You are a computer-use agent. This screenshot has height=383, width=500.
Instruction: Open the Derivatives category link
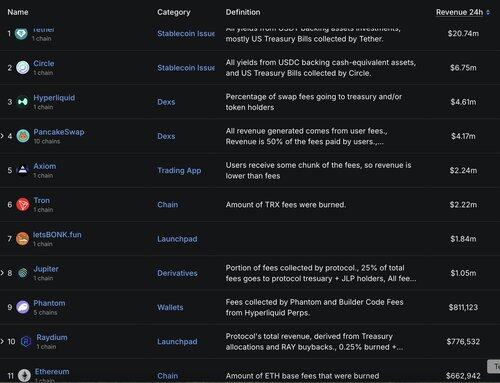[177, 273]
